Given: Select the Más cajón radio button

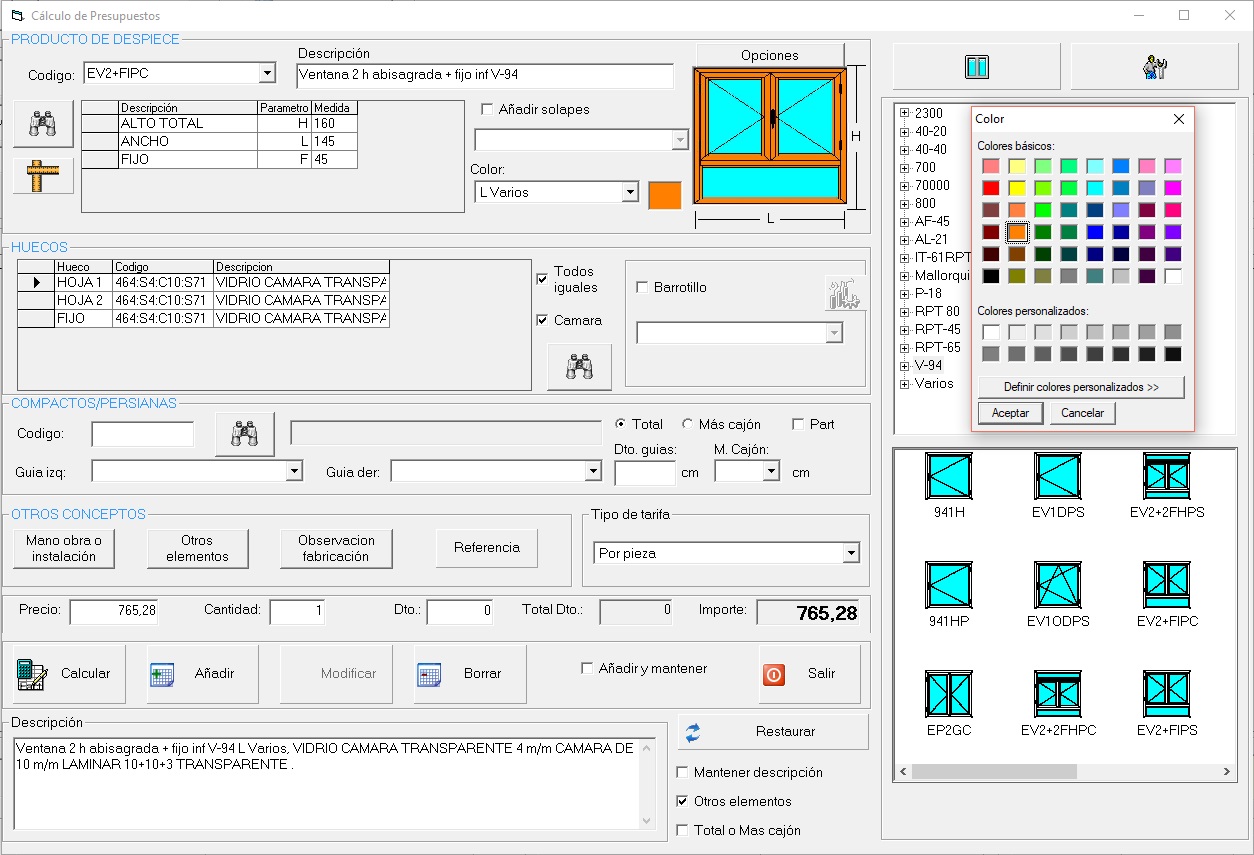Looking at the screenshot, I should [x=687, y=424].
